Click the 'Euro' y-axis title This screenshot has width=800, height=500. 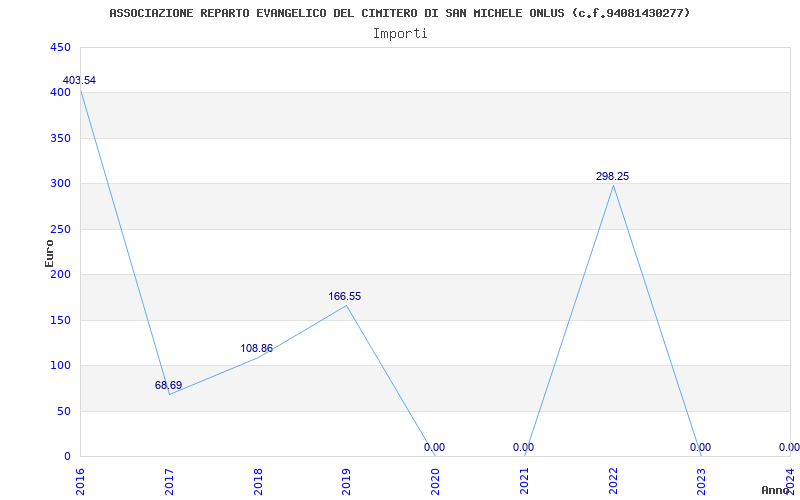49,253
